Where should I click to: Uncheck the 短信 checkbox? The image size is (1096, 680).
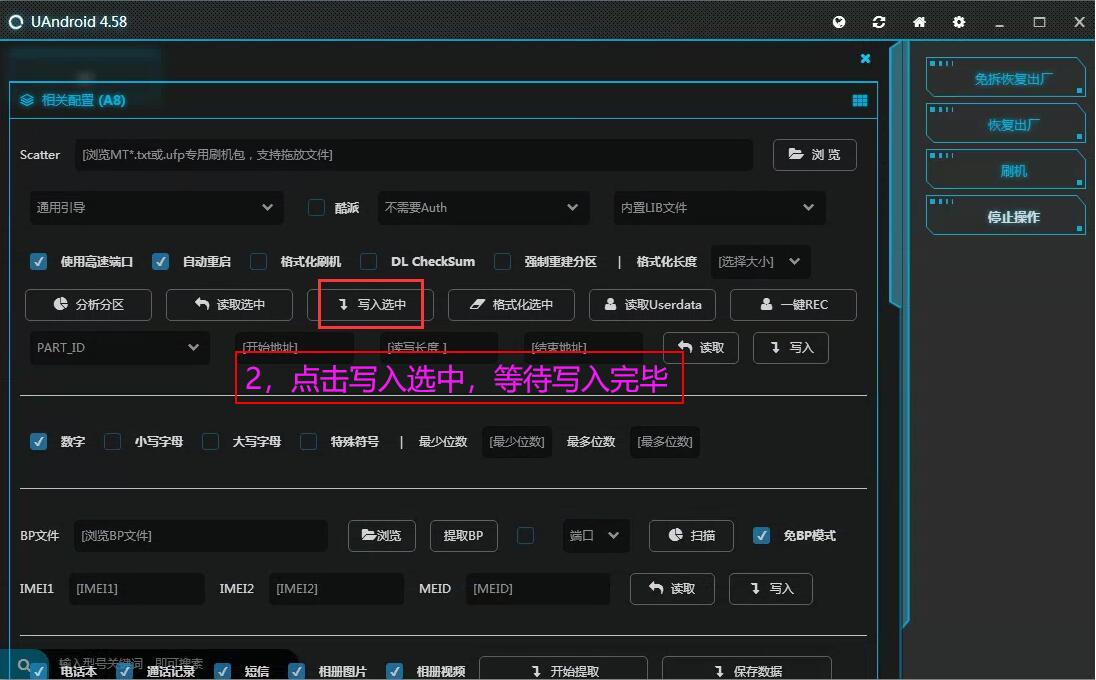222,671
